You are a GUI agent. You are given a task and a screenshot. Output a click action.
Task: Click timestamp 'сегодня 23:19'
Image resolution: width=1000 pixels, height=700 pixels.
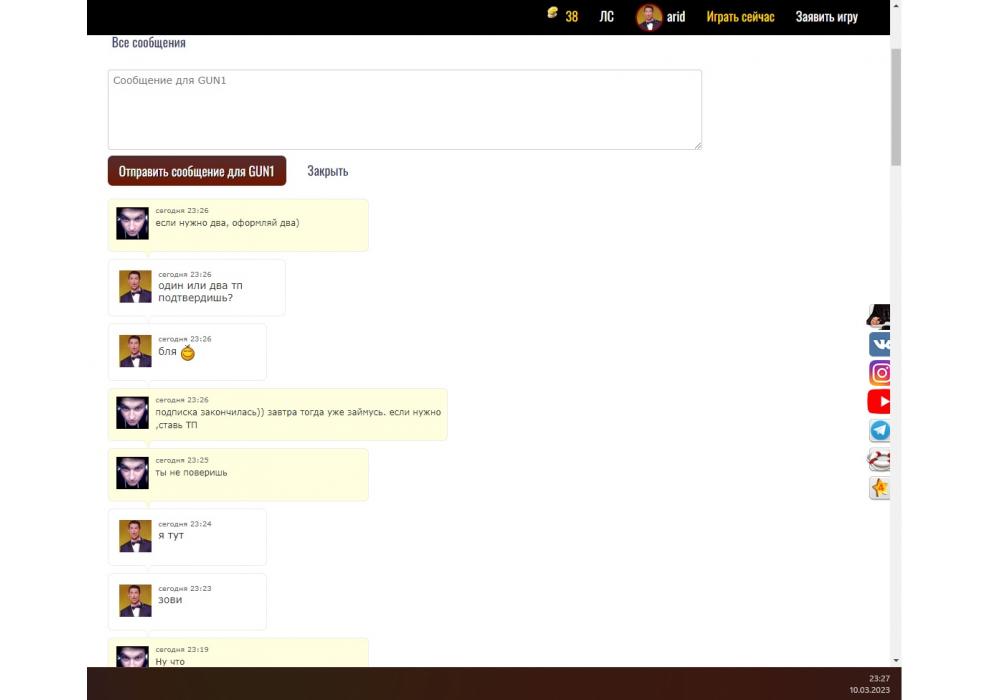click(x=182, y=650)
